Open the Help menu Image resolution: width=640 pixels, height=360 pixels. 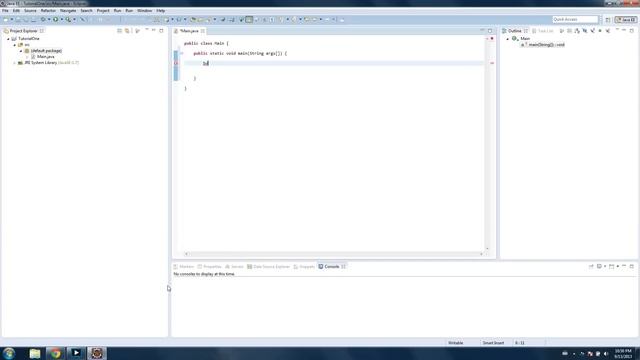161,11
